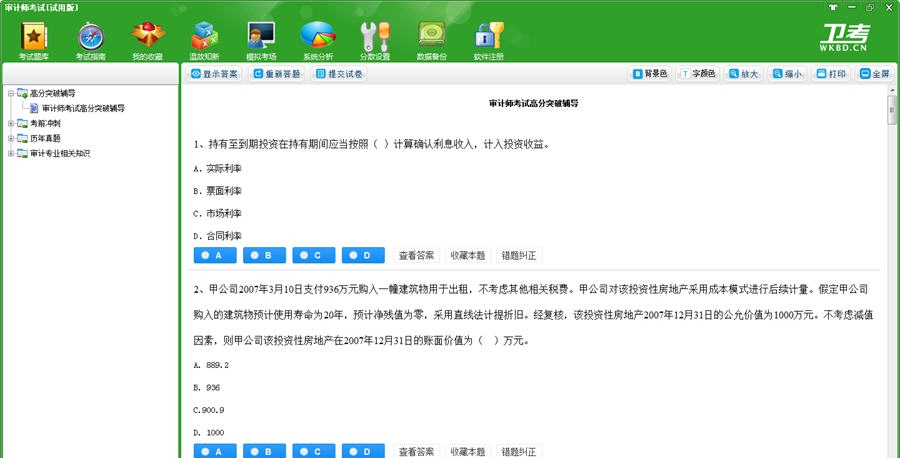Choose answer A for question 1
Screen dimensions: 900x458
(x=215, y=255)
